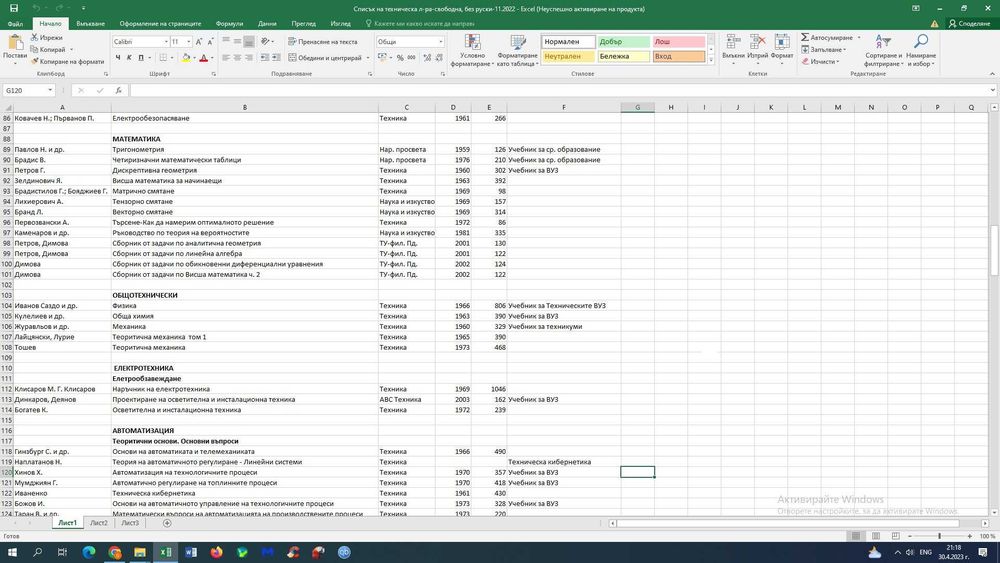Click the formula bar input field
The width and height of the screenshot is (1000, 563).
tap(560, 91)
